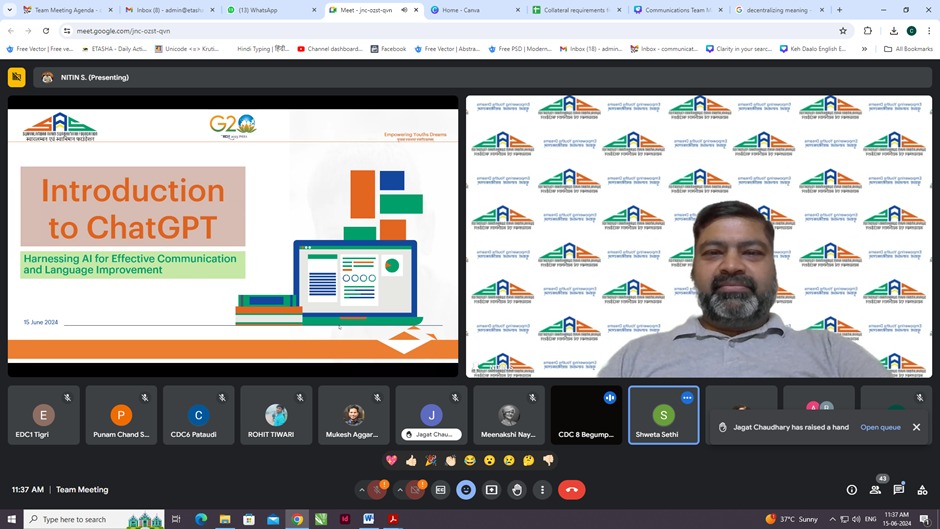This screenshot has width=940, height=529.
Task: Send the sparkling heart reaction
Action: [391, 460]
